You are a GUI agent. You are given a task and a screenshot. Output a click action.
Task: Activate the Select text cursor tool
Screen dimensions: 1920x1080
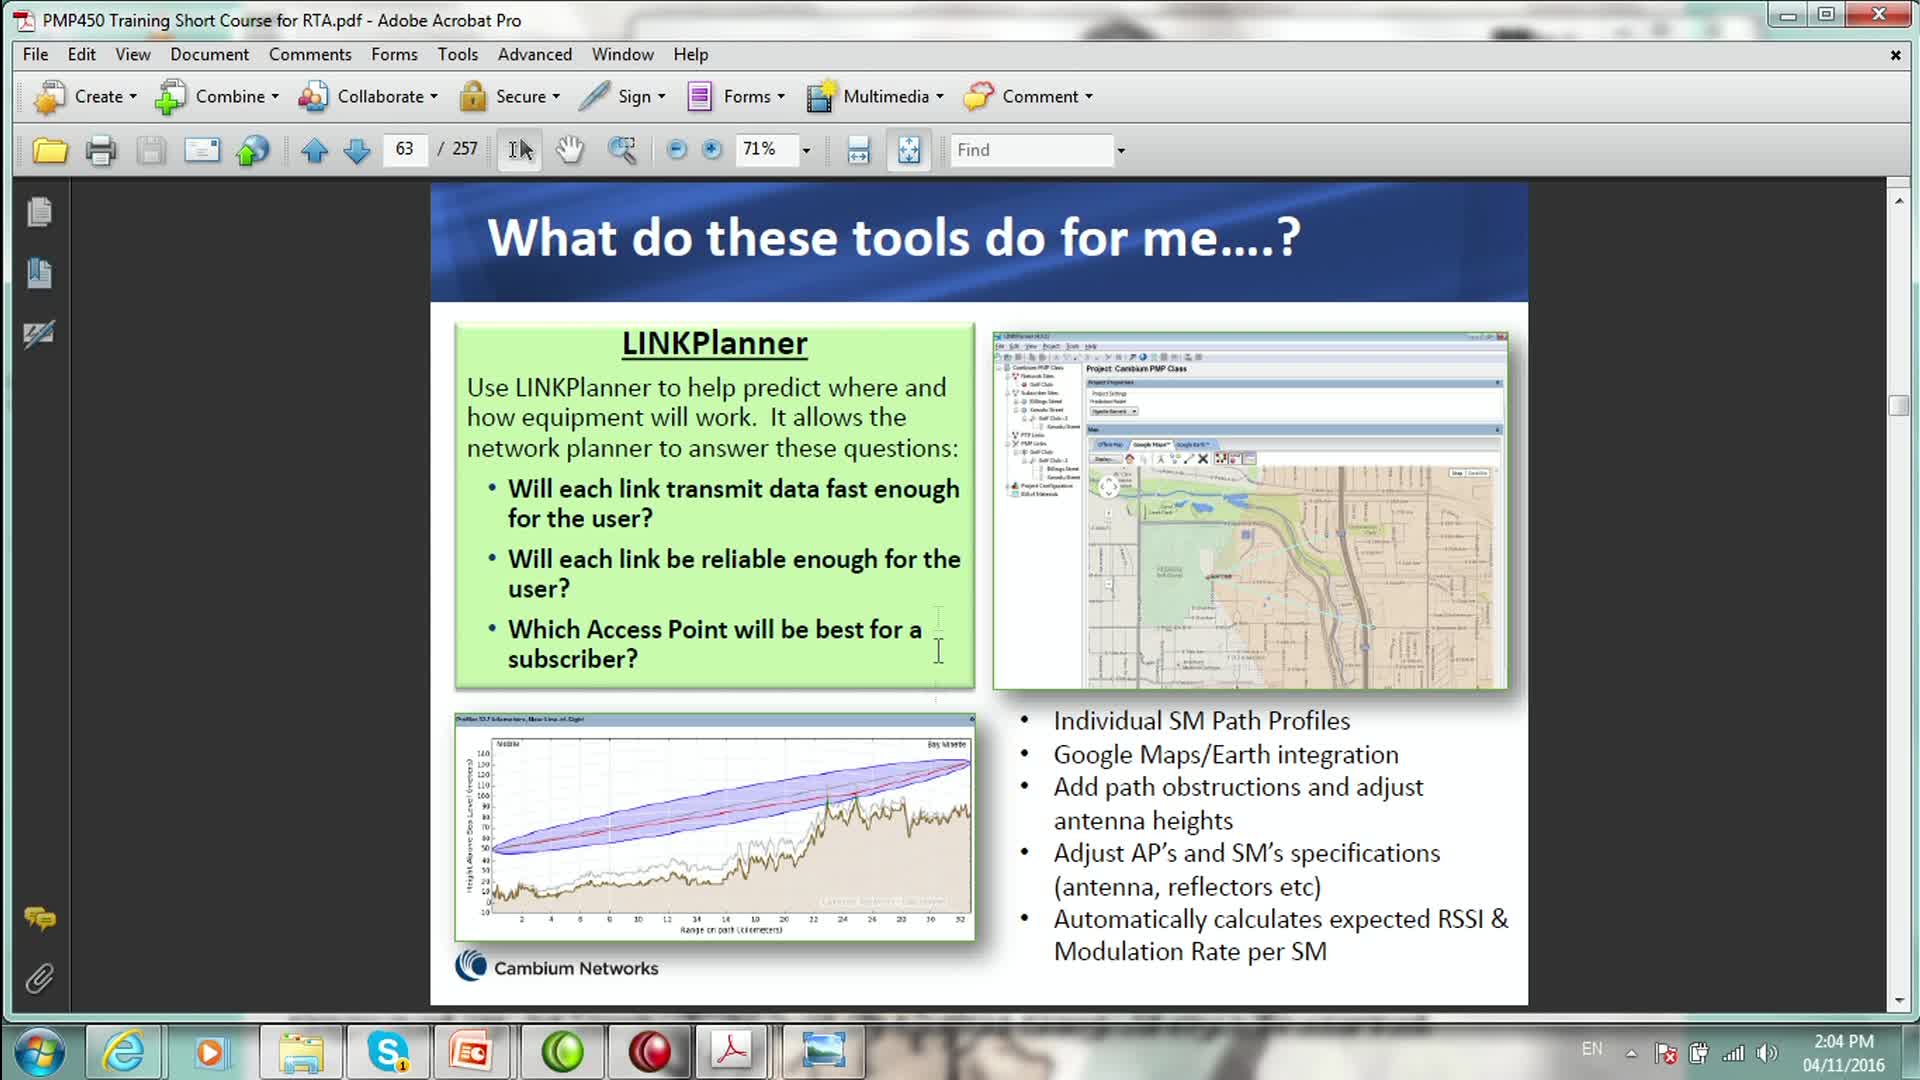click(x=520, y=150)
